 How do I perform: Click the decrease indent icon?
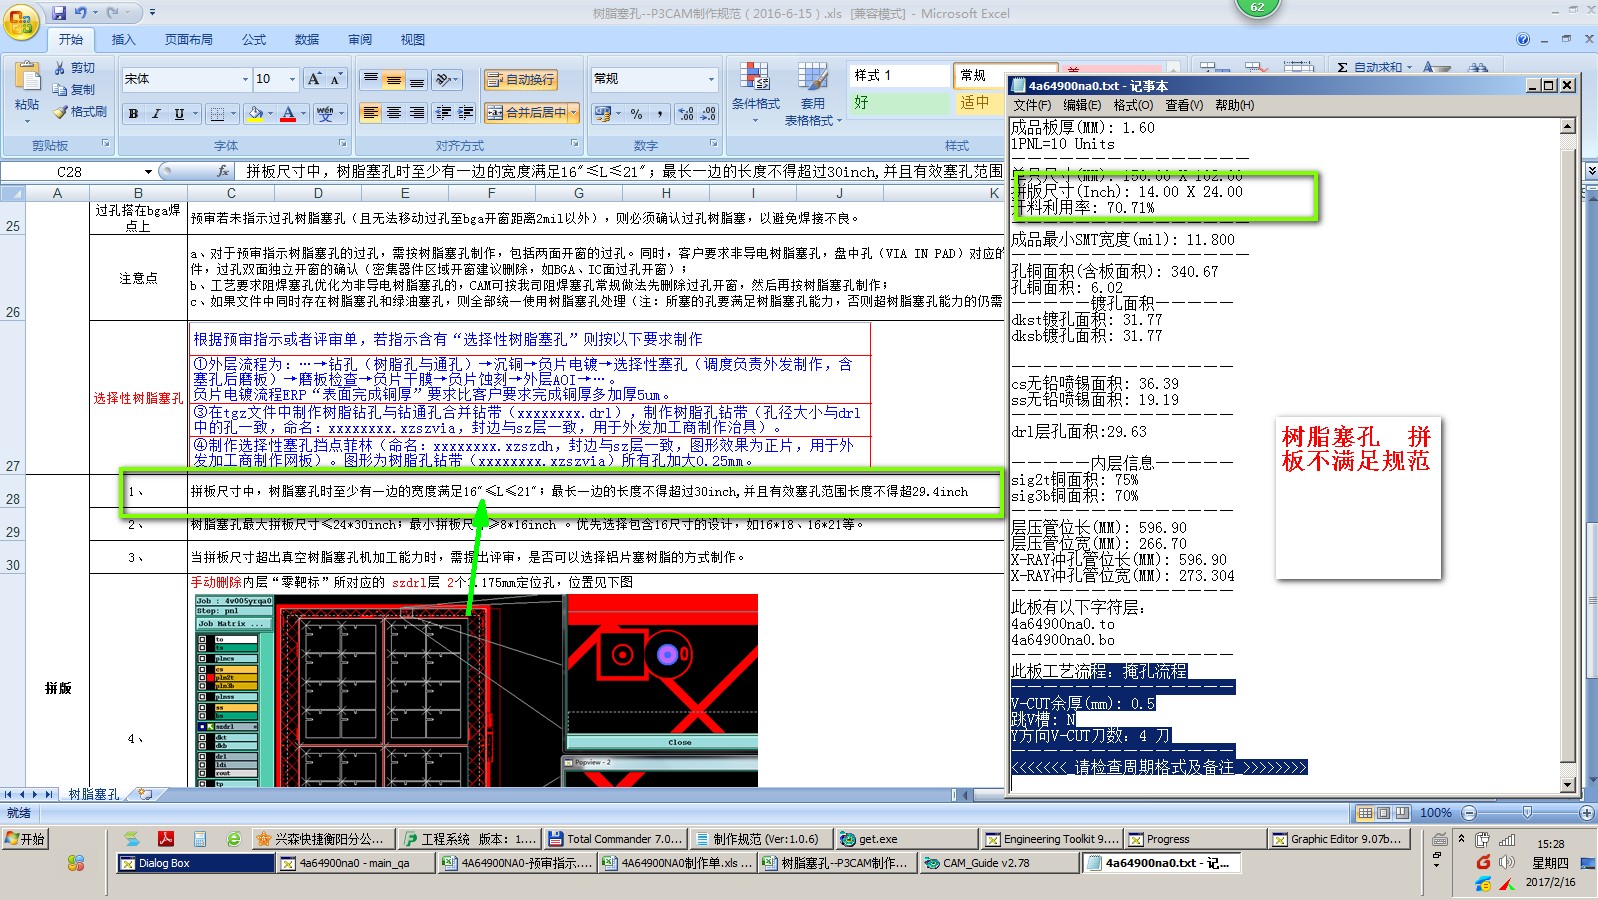443,113
